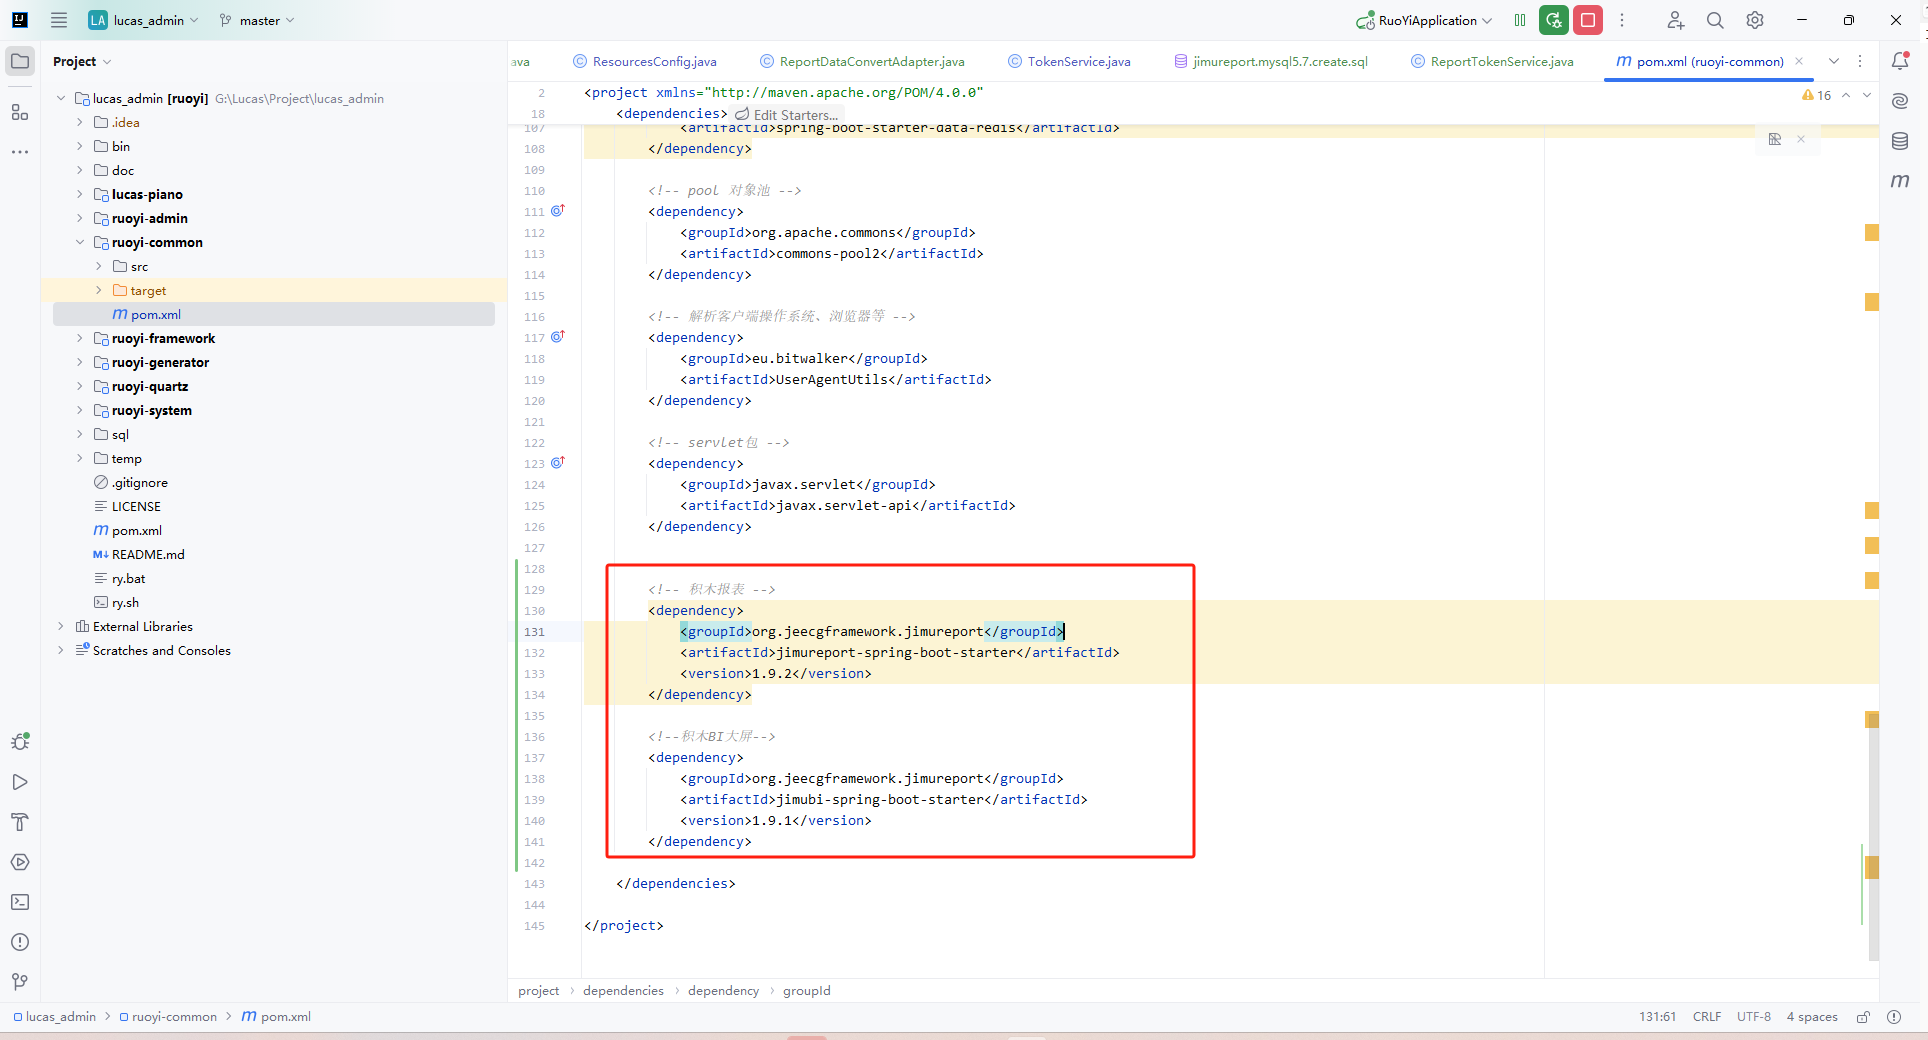Open the Project tool window icon
Viewport: 1928px width, 1040px height.
pos(20,61)
